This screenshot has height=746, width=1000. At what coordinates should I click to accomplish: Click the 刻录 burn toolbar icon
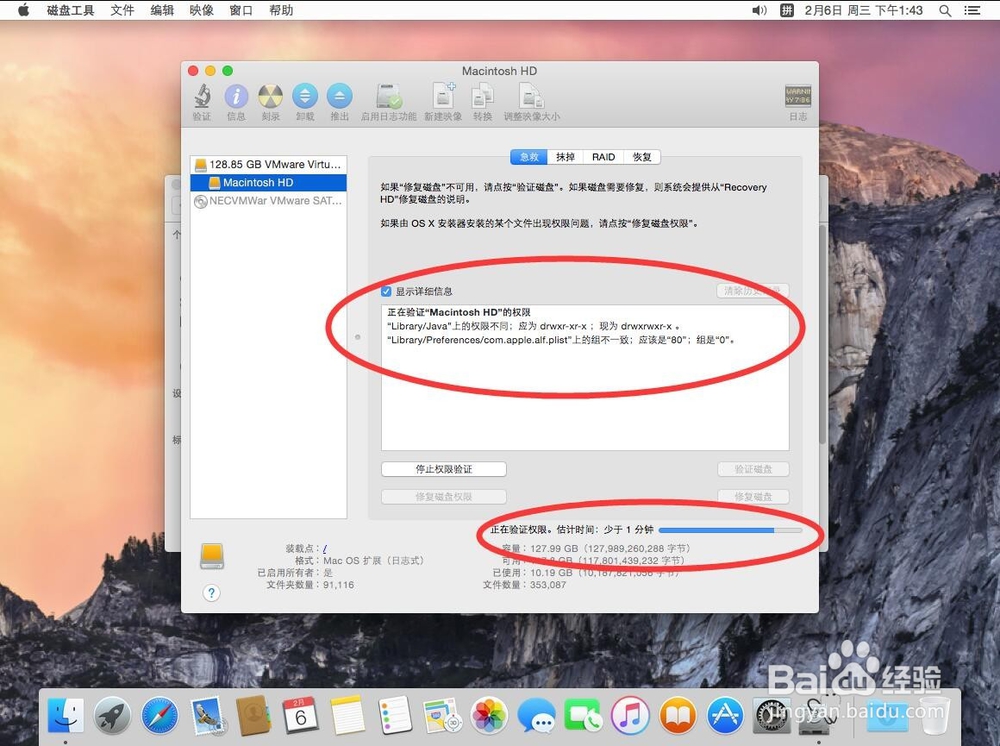coord(270,98)
